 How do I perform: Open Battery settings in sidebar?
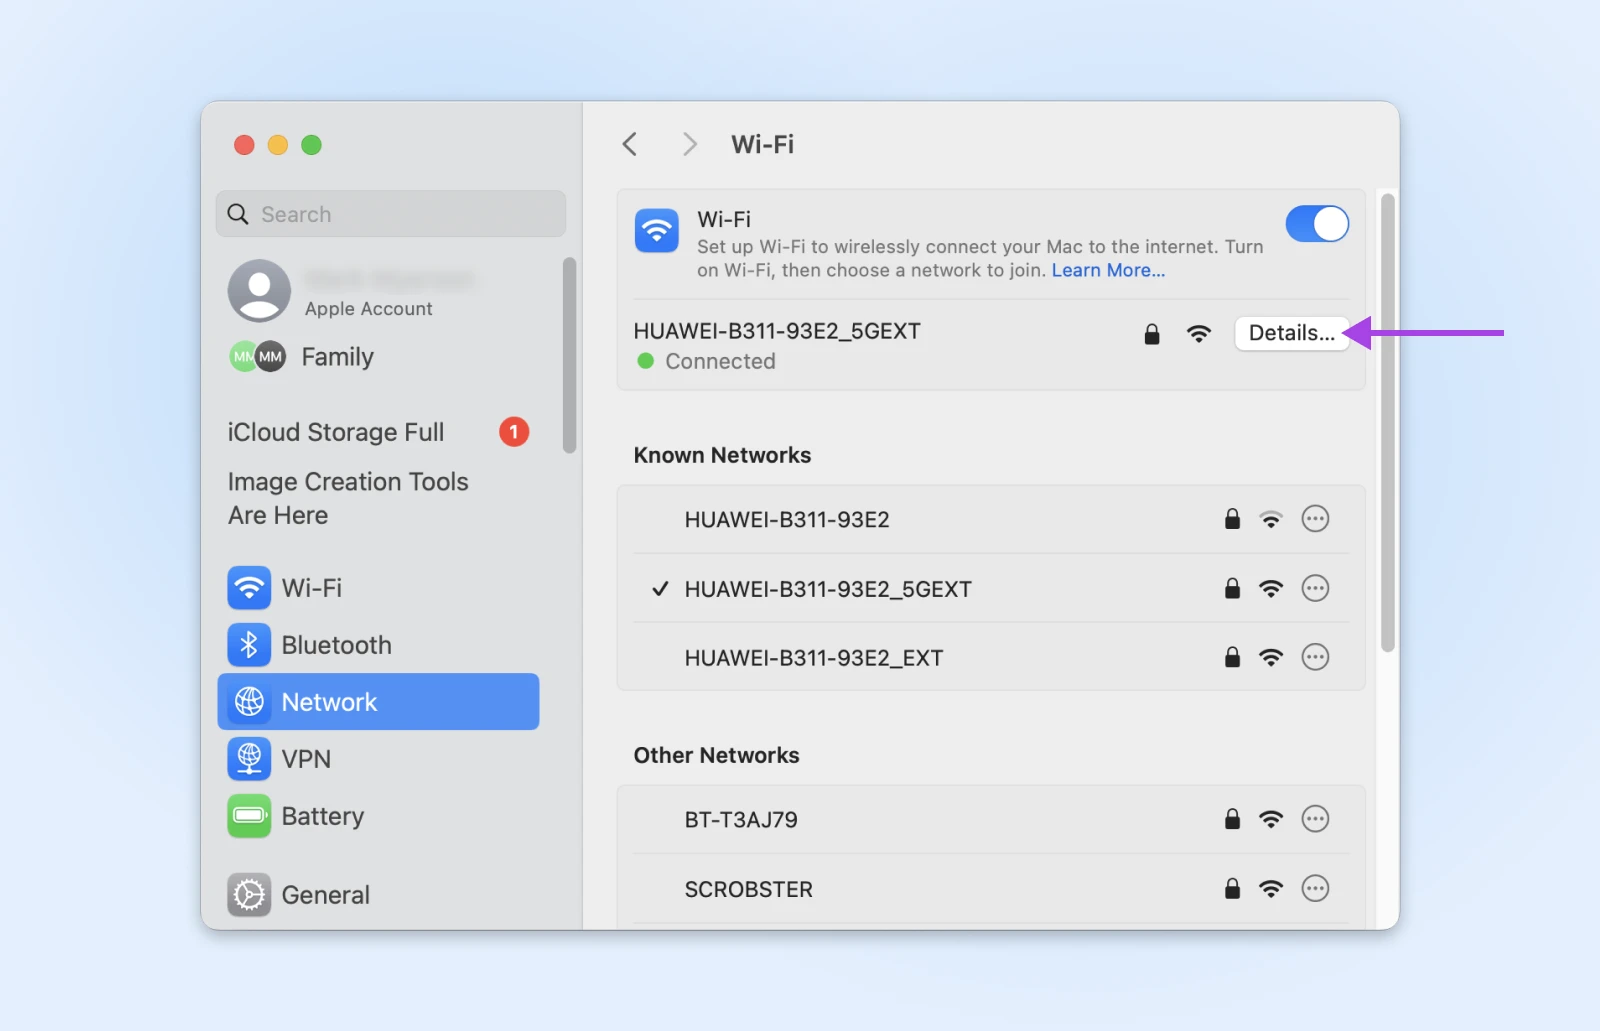coord(249,816)
